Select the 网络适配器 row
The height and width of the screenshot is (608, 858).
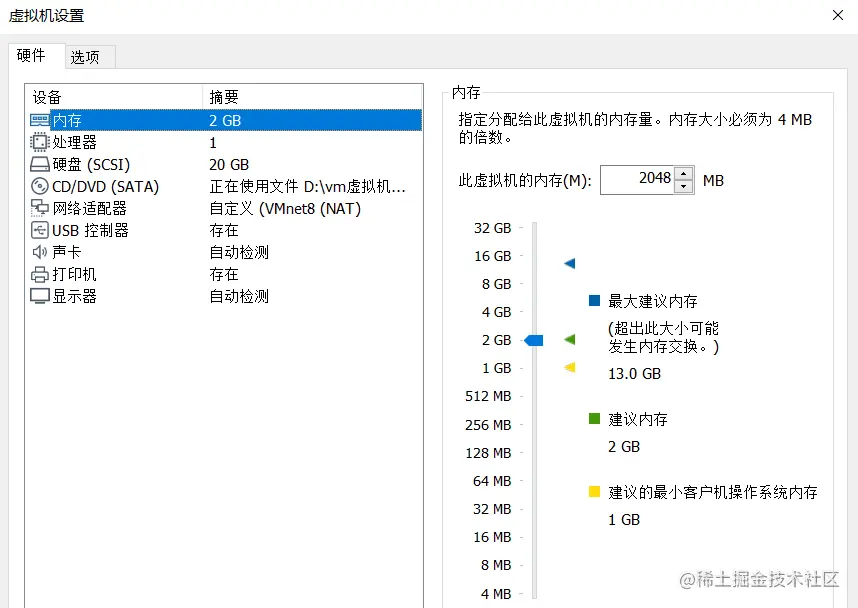[225, 208]
